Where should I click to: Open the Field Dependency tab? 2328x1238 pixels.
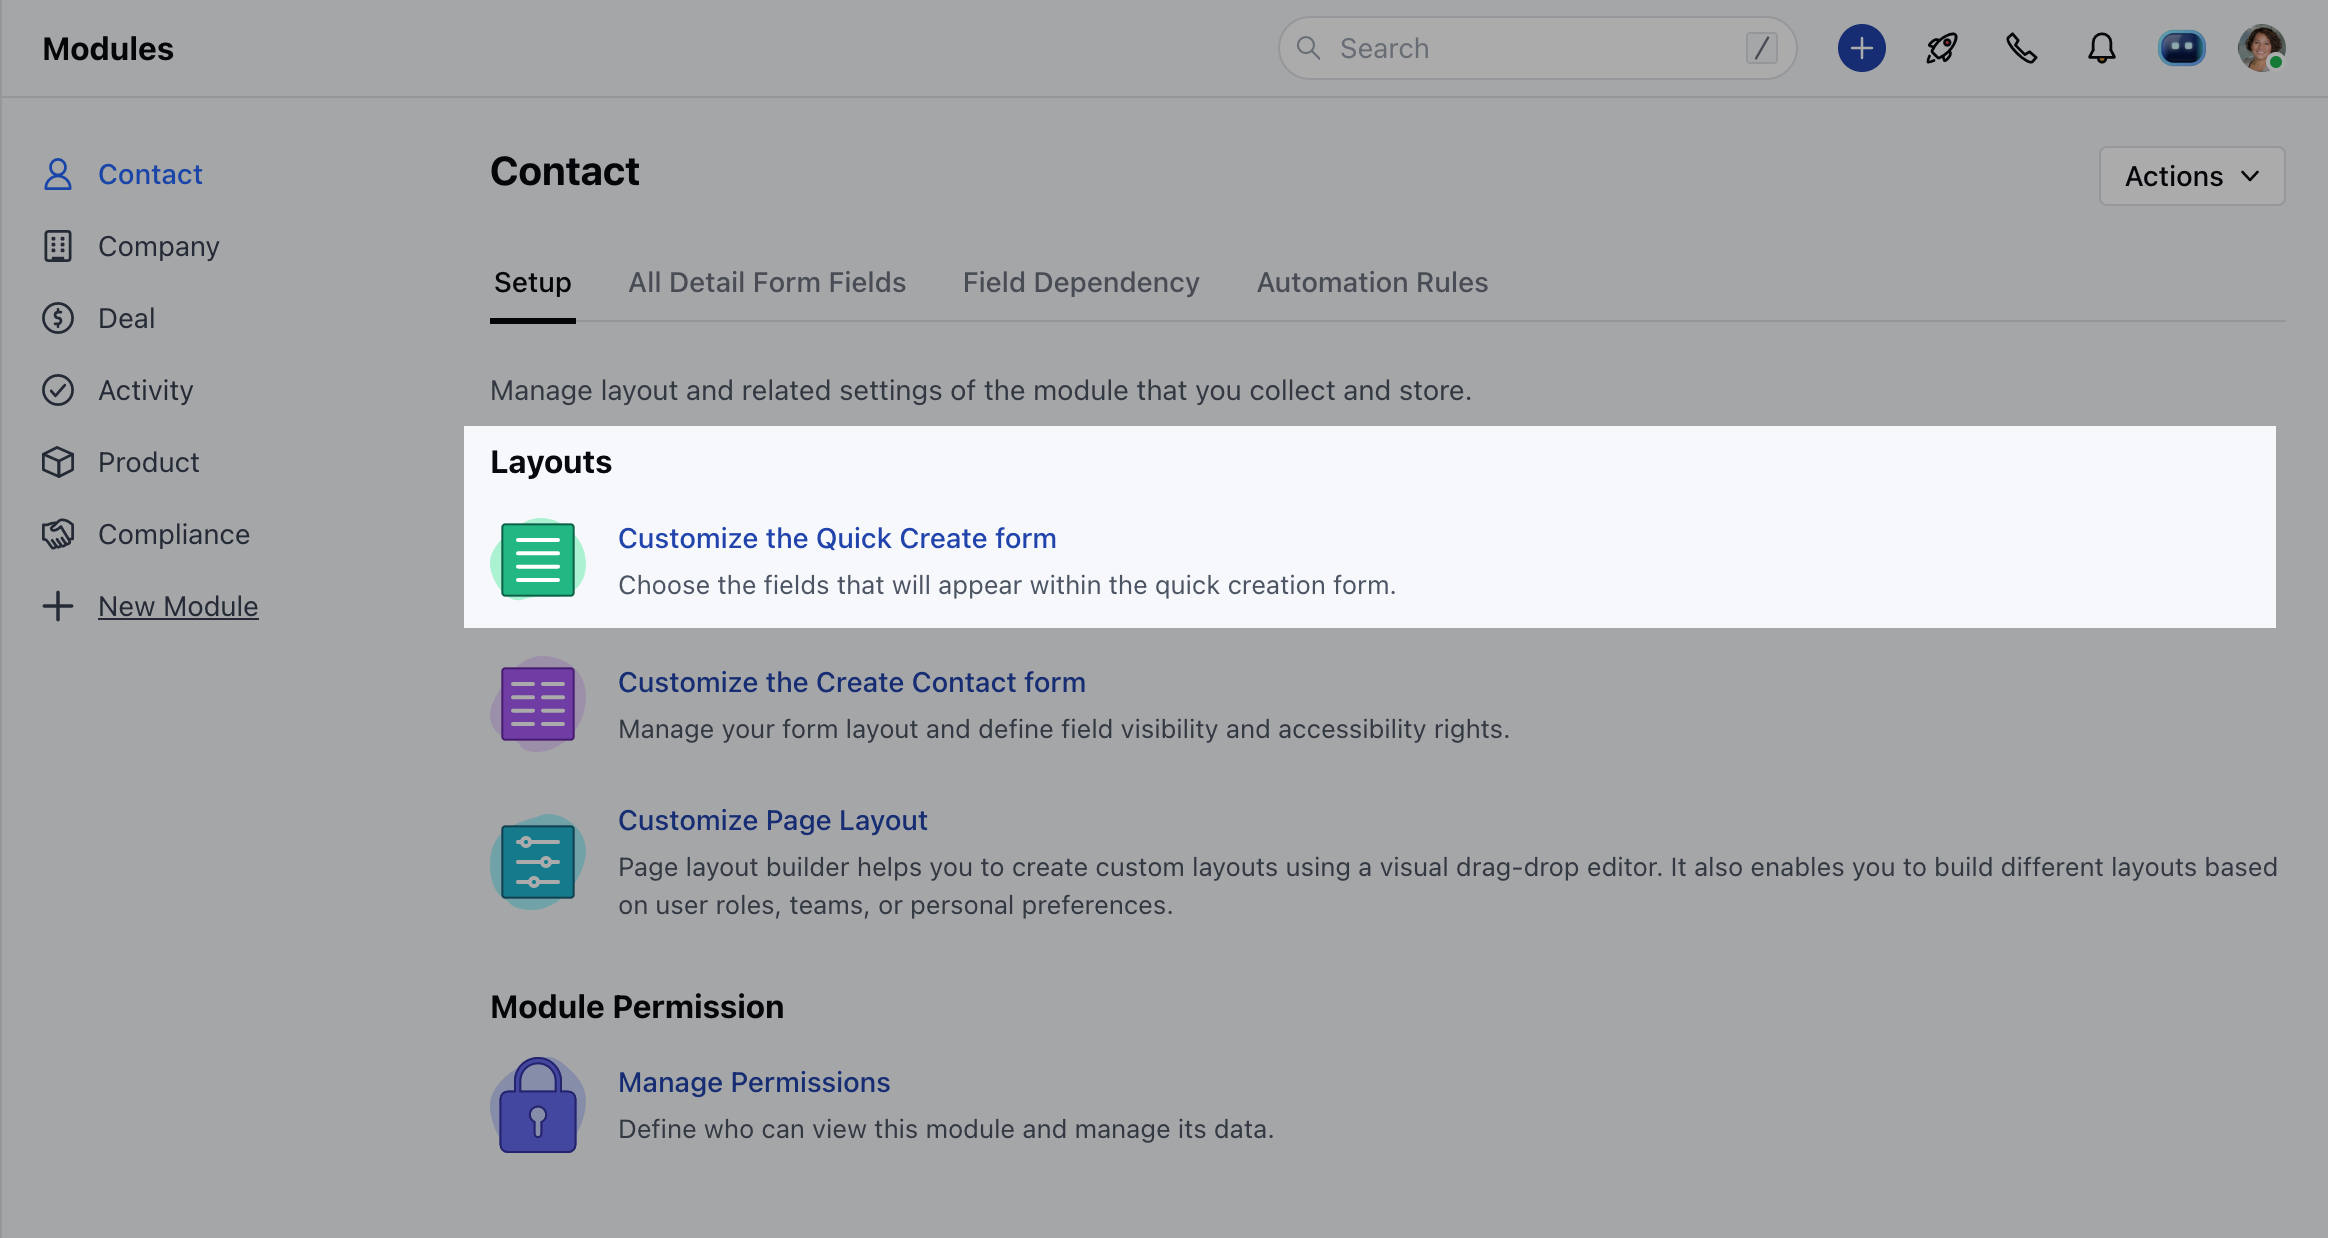[x=1081, y=283]
